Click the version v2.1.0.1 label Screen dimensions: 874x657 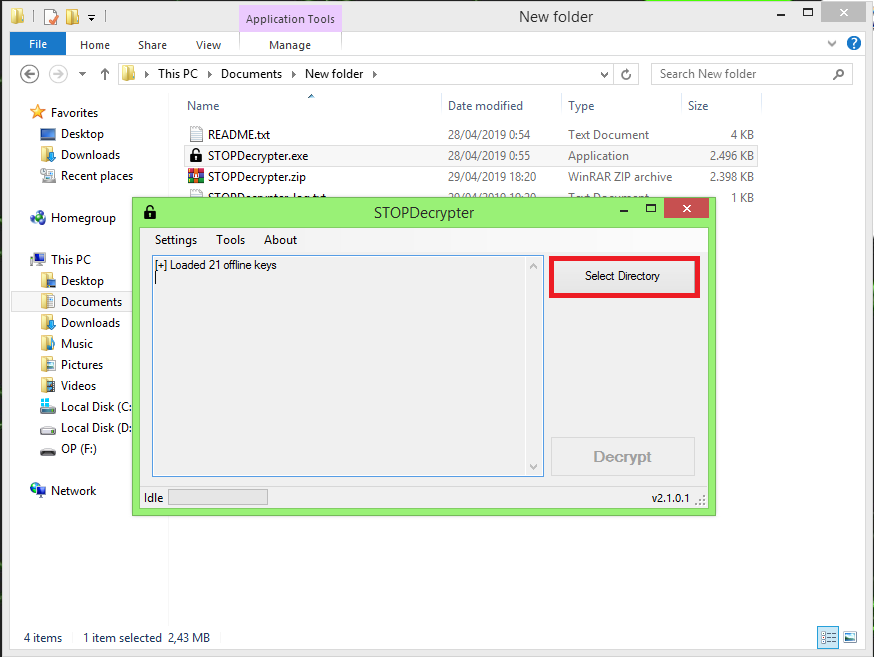(x=670, y=498)
